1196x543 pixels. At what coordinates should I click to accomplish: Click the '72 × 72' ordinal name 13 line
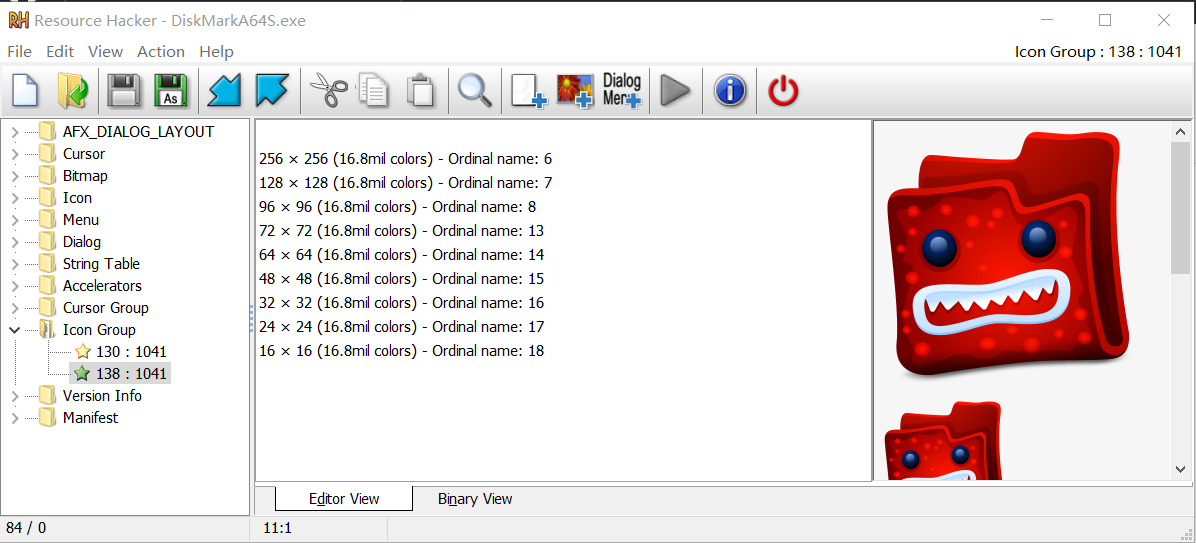click(401, 231)
